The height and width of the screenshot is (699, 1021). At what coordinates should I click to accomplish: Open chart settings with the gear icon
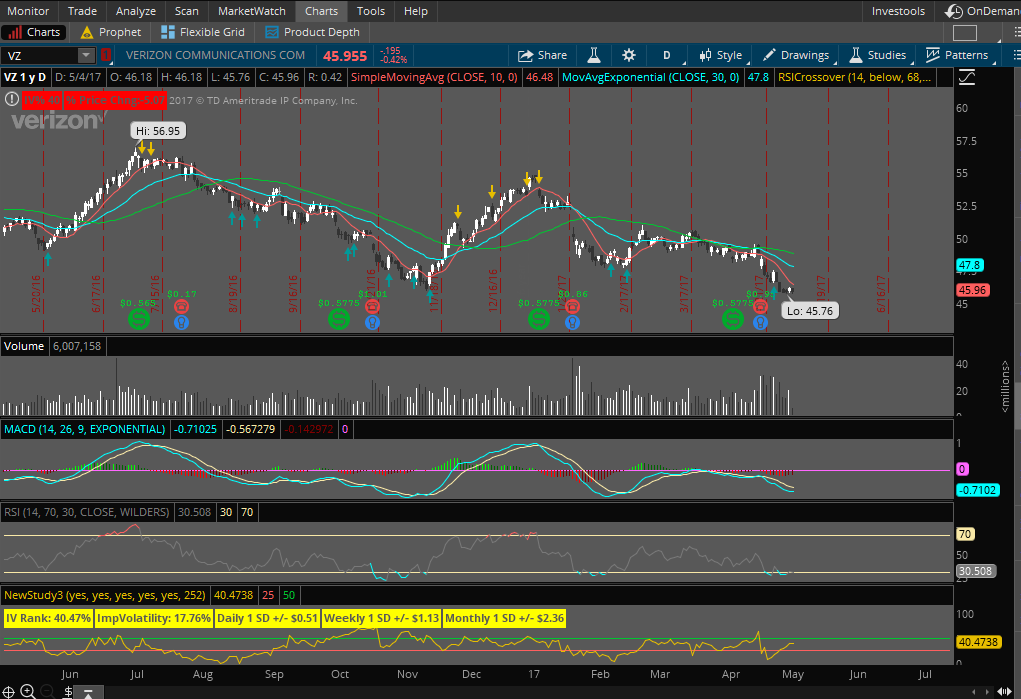(x=628, y=55)
